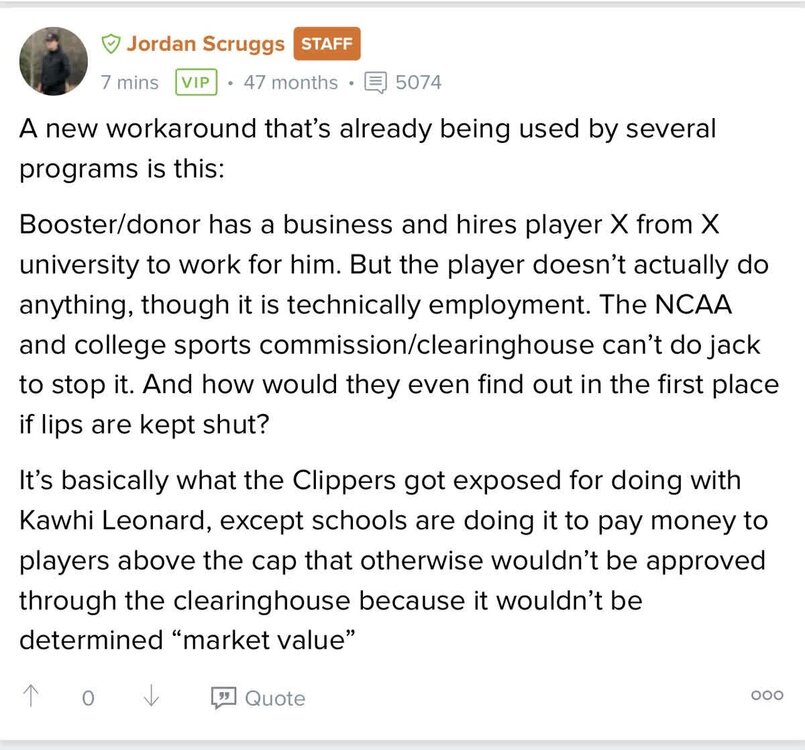The height and width of the screenshot is (750, 805).
Task: Click the vote score showing 0
Action: (x=88, y=698)
